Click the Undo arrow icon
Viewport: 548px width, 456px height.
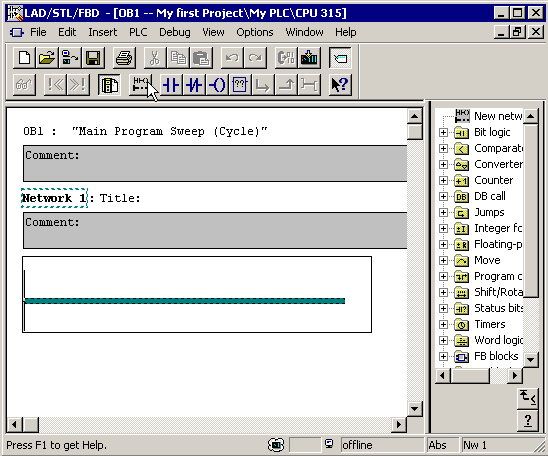click(x=232, y=58)
